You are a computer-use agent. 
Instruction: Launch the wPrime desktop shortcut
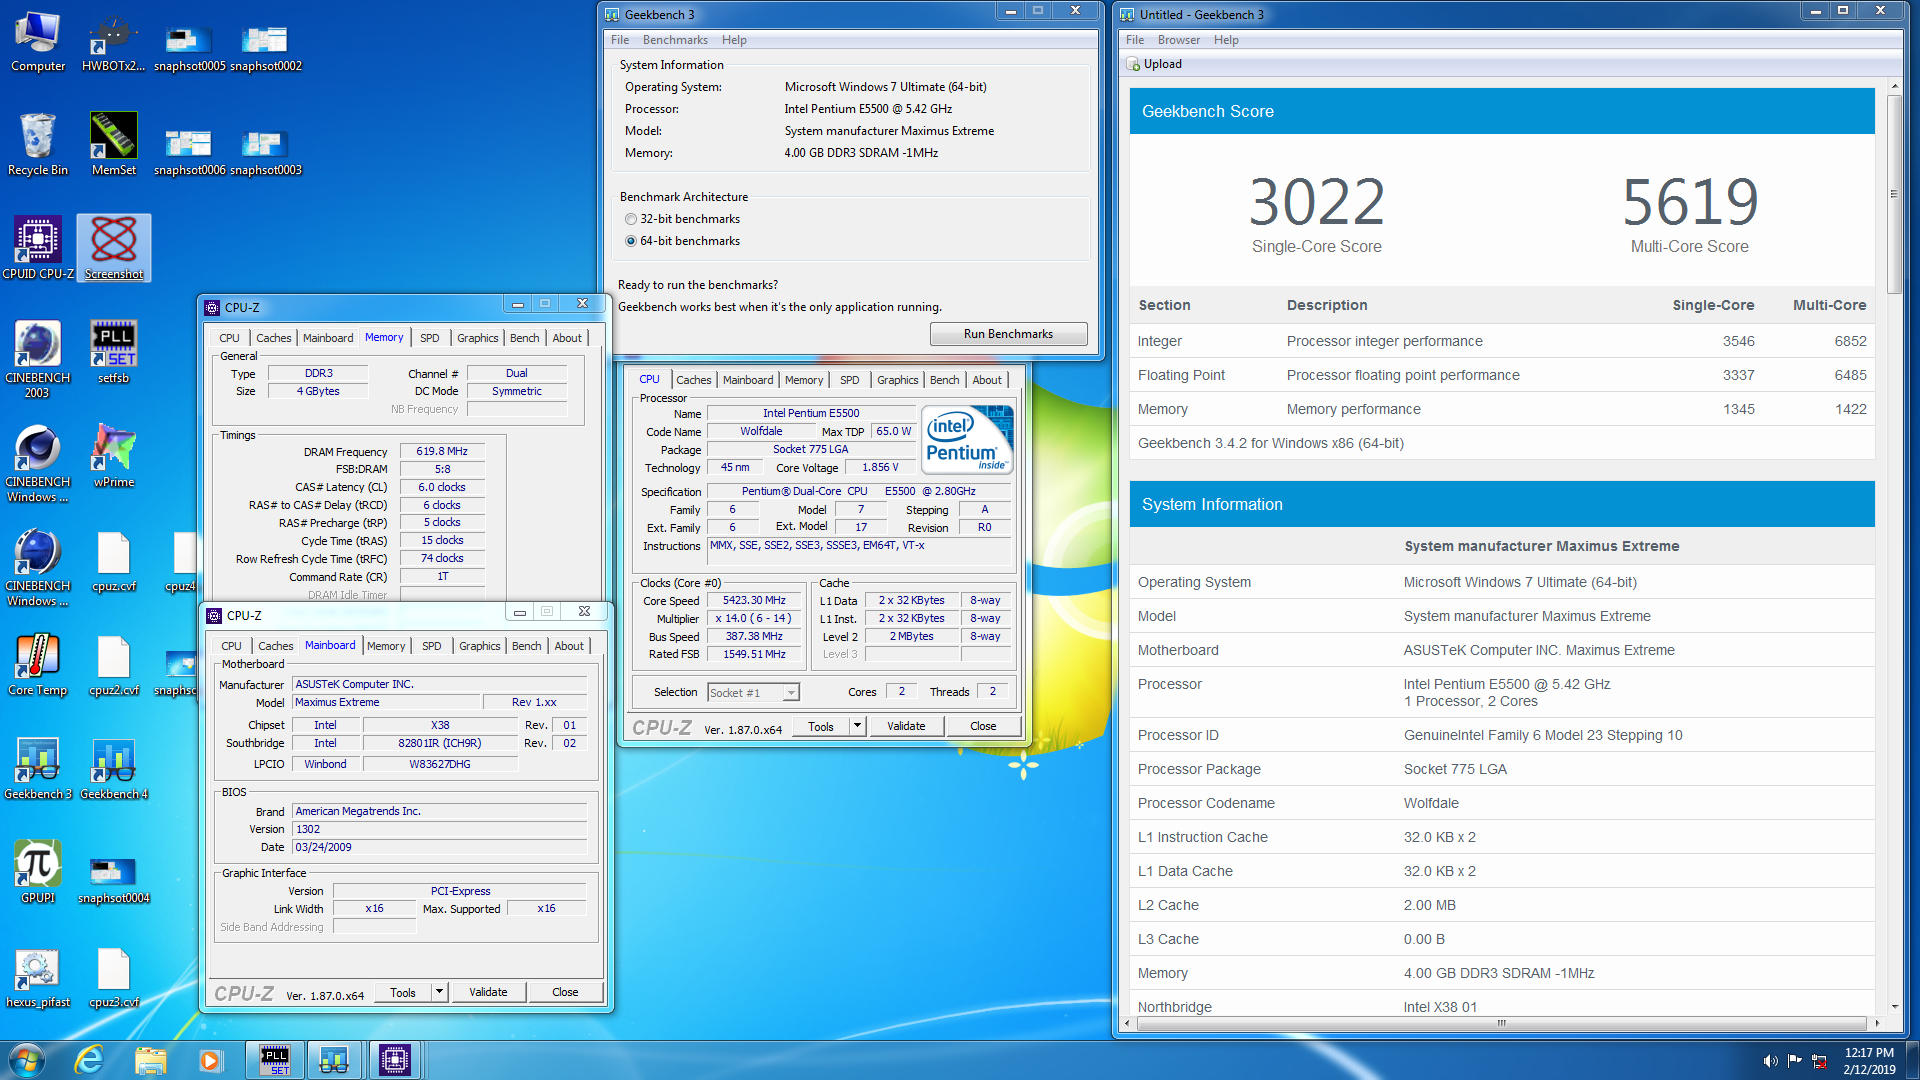[113, 456]
